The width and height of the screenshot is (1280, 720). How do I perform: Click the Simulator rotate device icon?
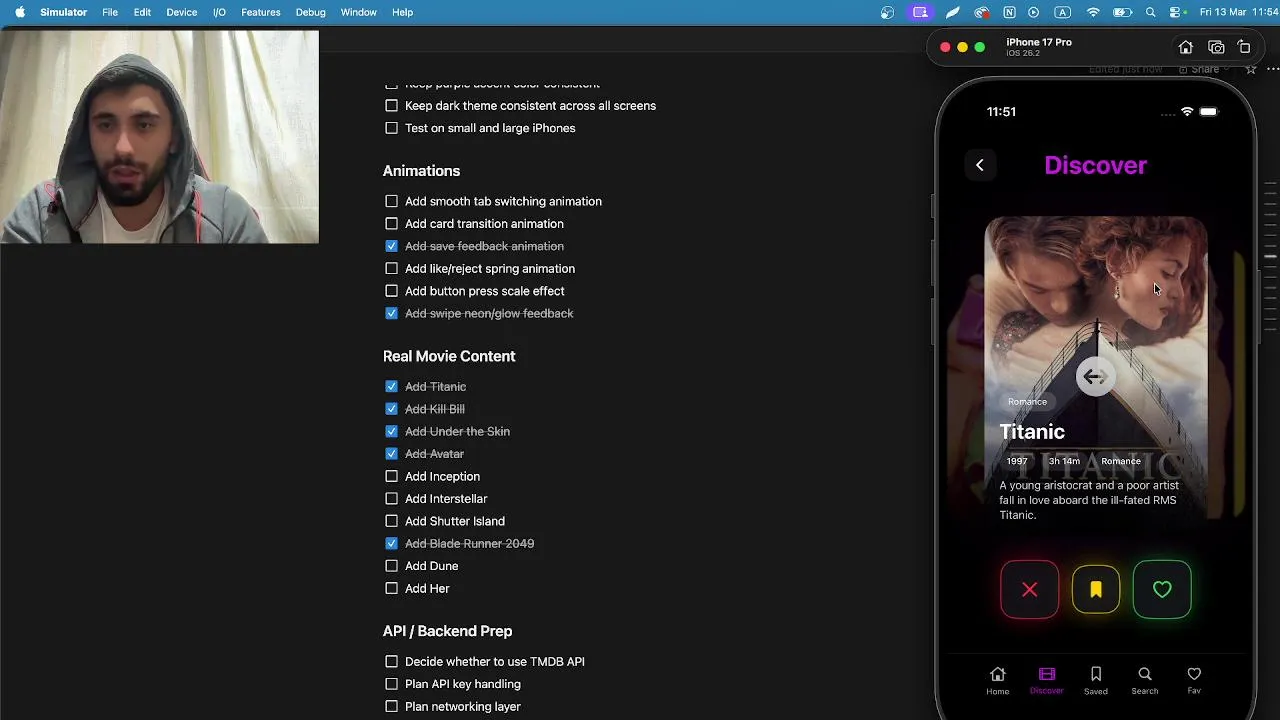(1244, 47)
